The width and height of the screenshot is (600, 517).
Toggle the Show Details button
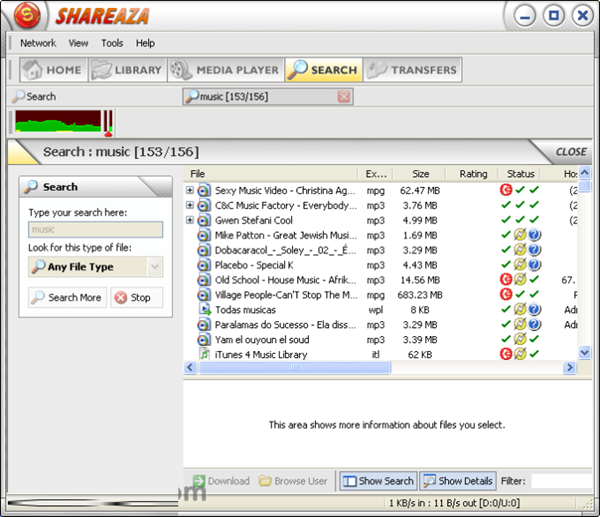click(458, 481)
